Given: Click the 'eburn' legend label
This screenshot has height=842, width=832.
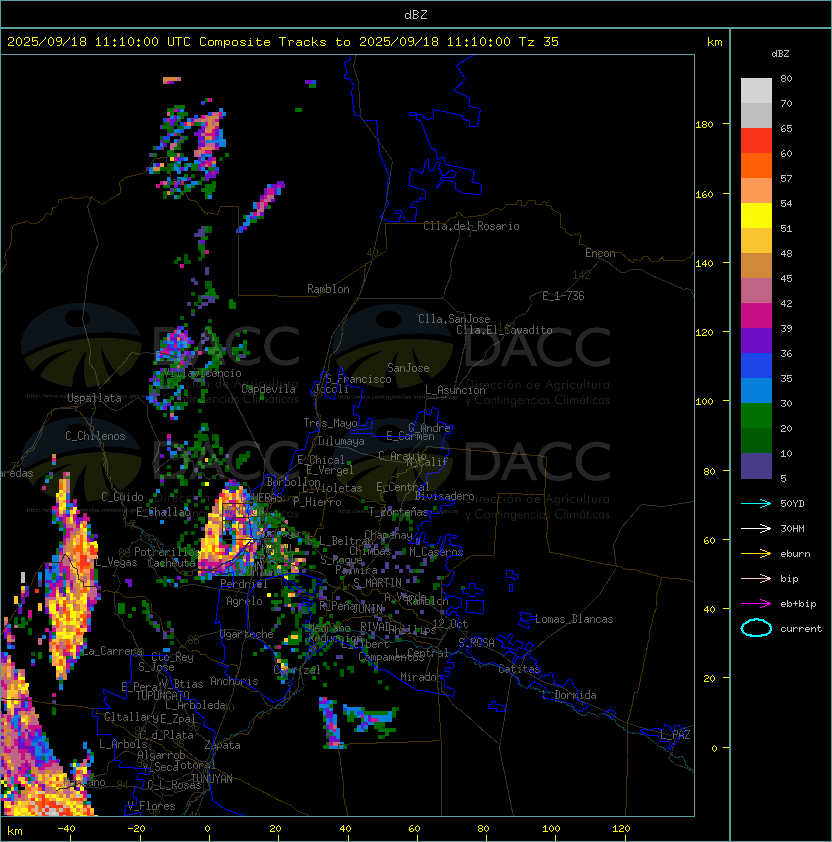Looking at the screenshot, I should 795,554.
